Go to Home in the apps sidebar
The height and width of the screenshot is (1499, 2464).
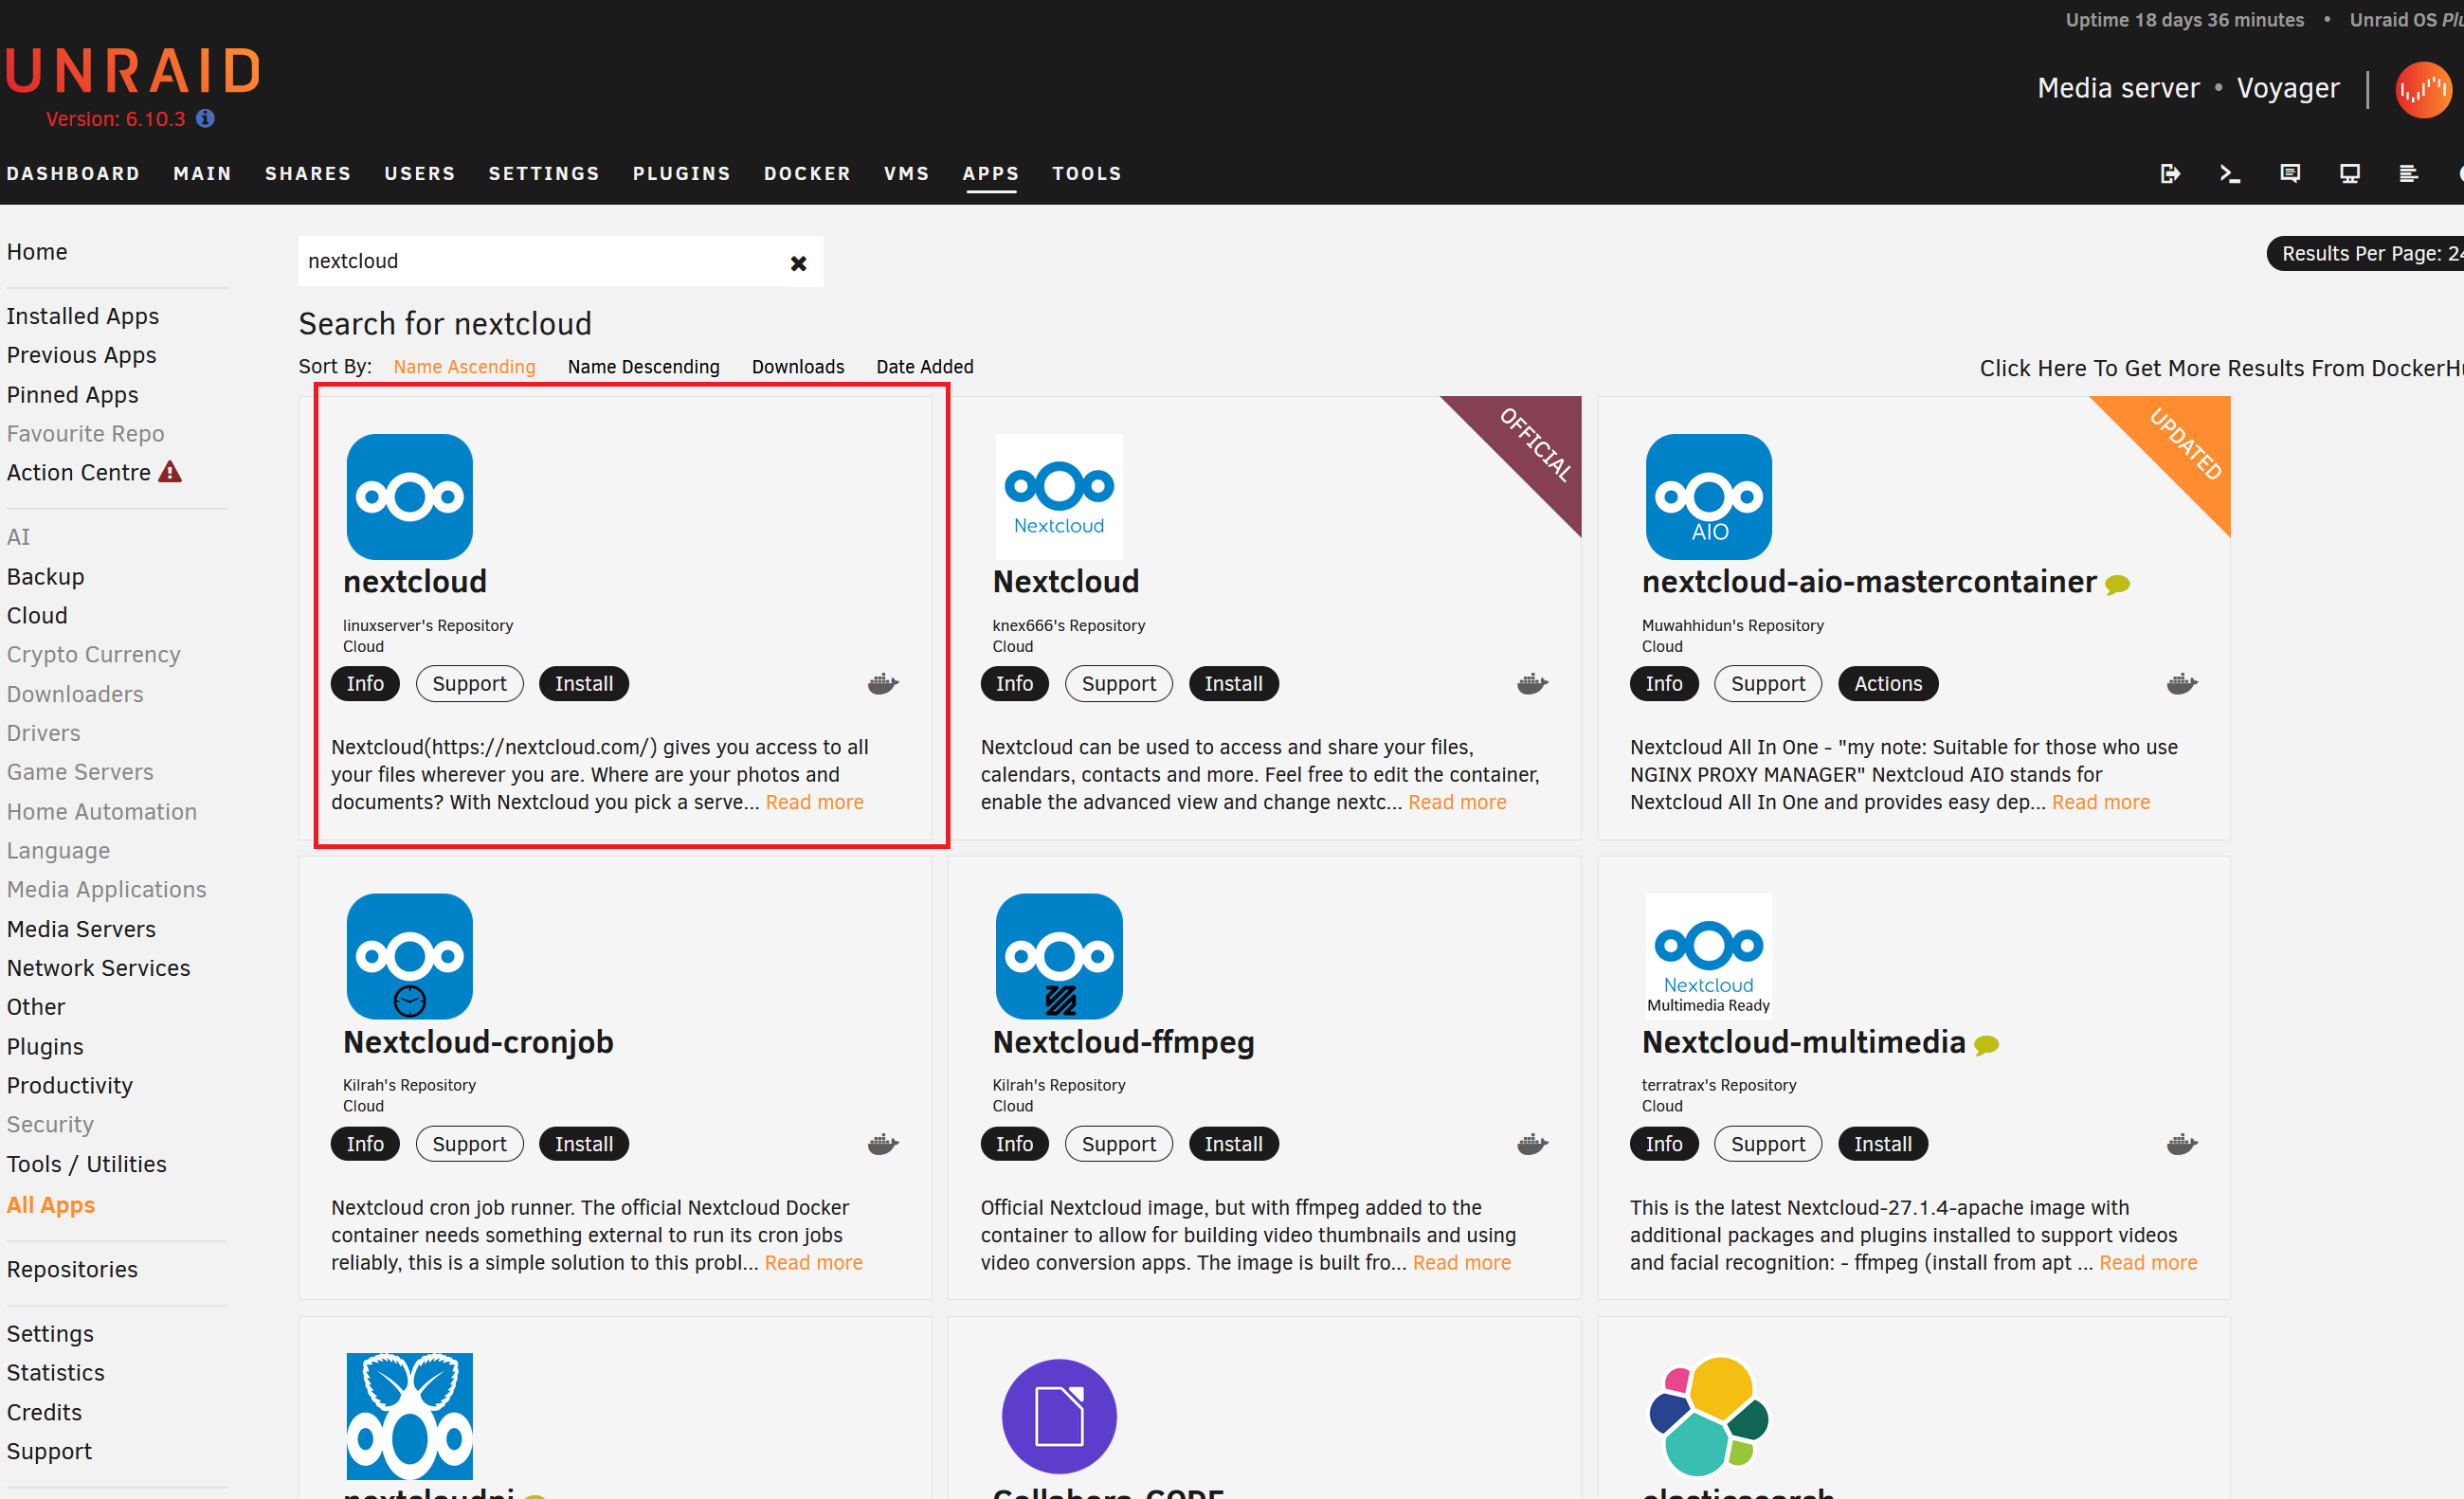[x=37, y=252]
